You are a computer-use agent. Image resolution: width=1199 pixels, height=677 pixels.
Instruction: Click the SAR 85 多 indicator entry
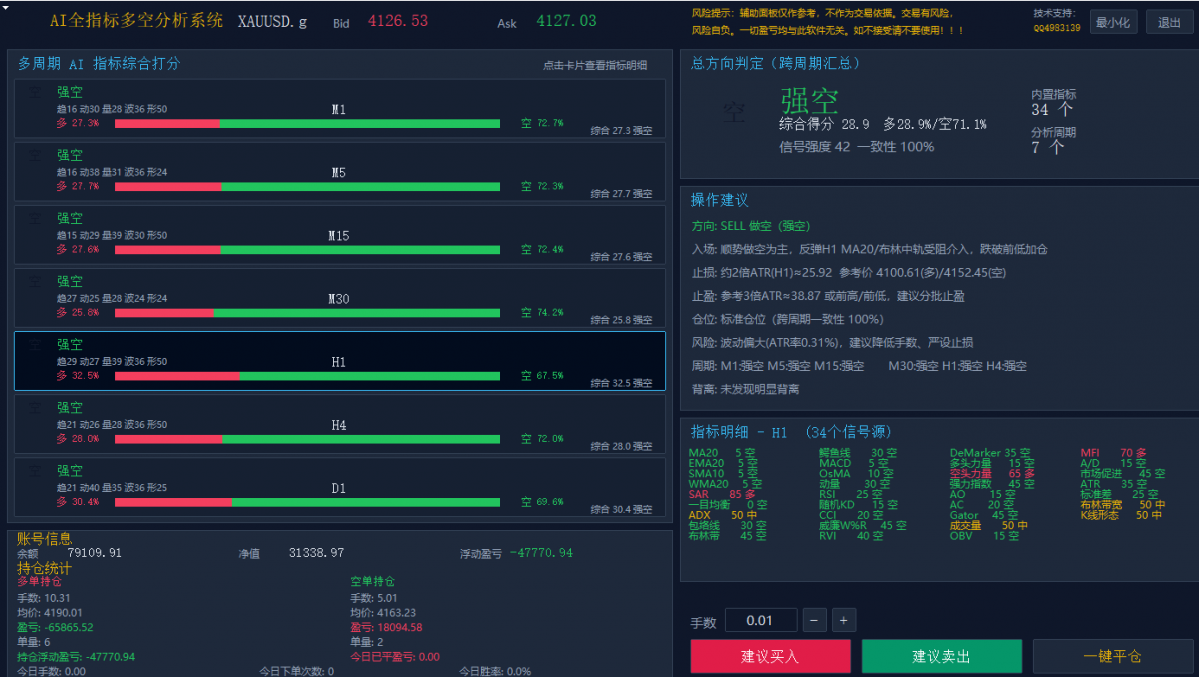coord(722,495)
